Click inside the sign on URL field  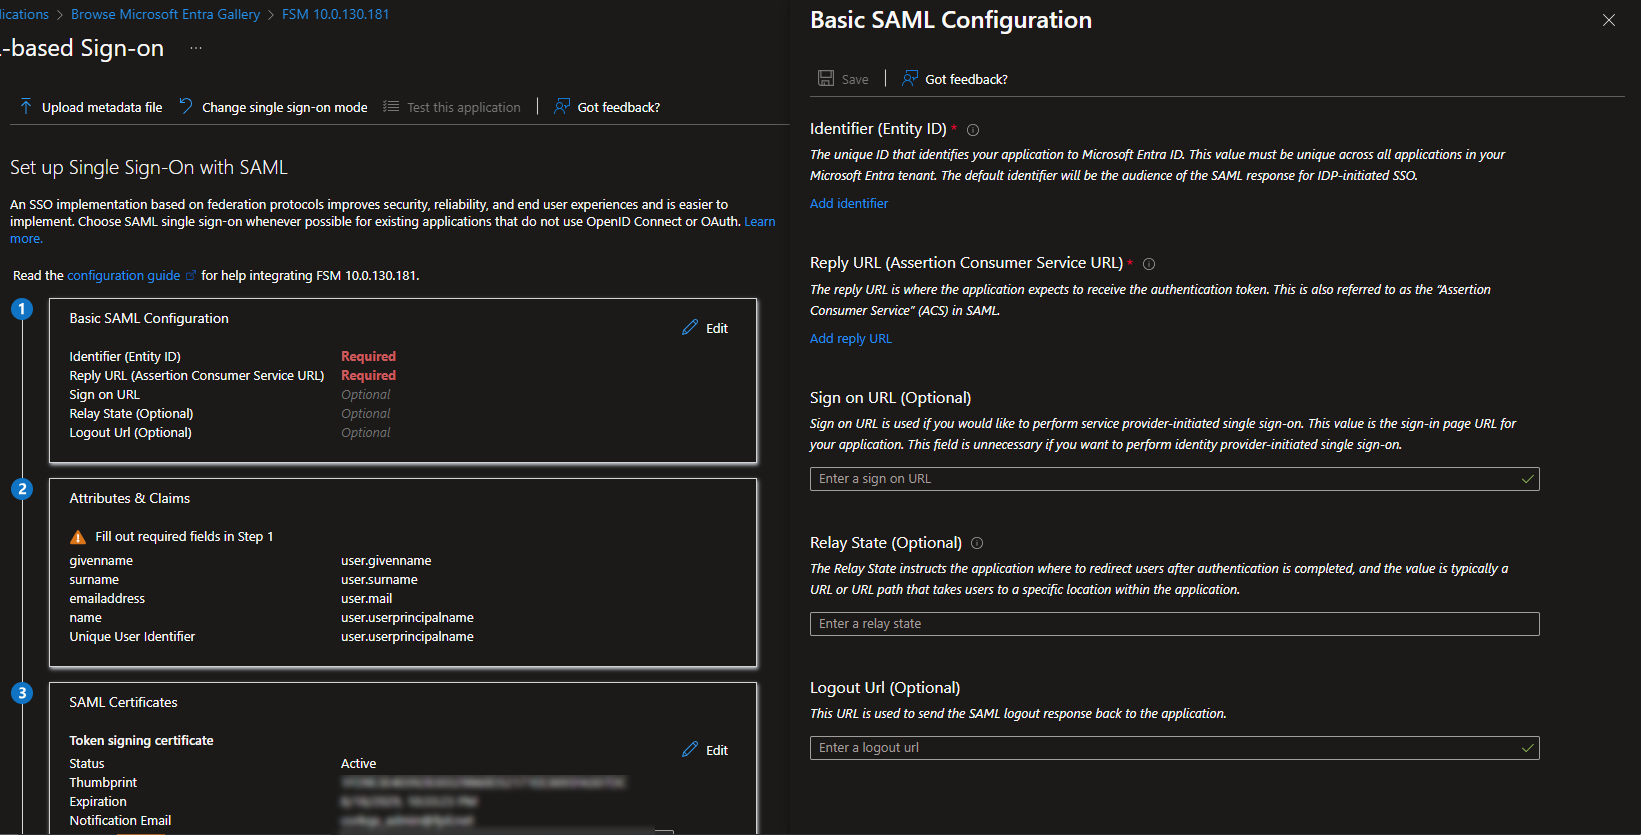(1165, 479)
